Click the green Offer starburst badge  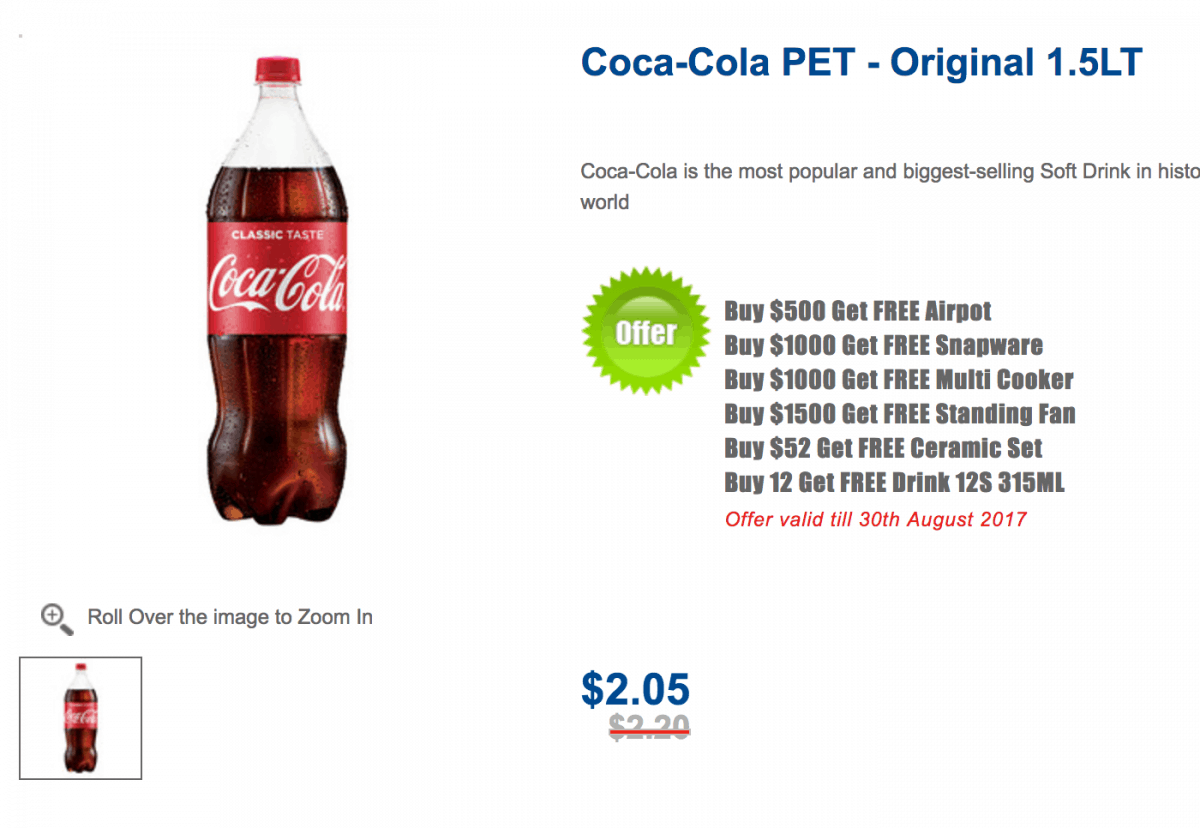click(x=645, y=331)
